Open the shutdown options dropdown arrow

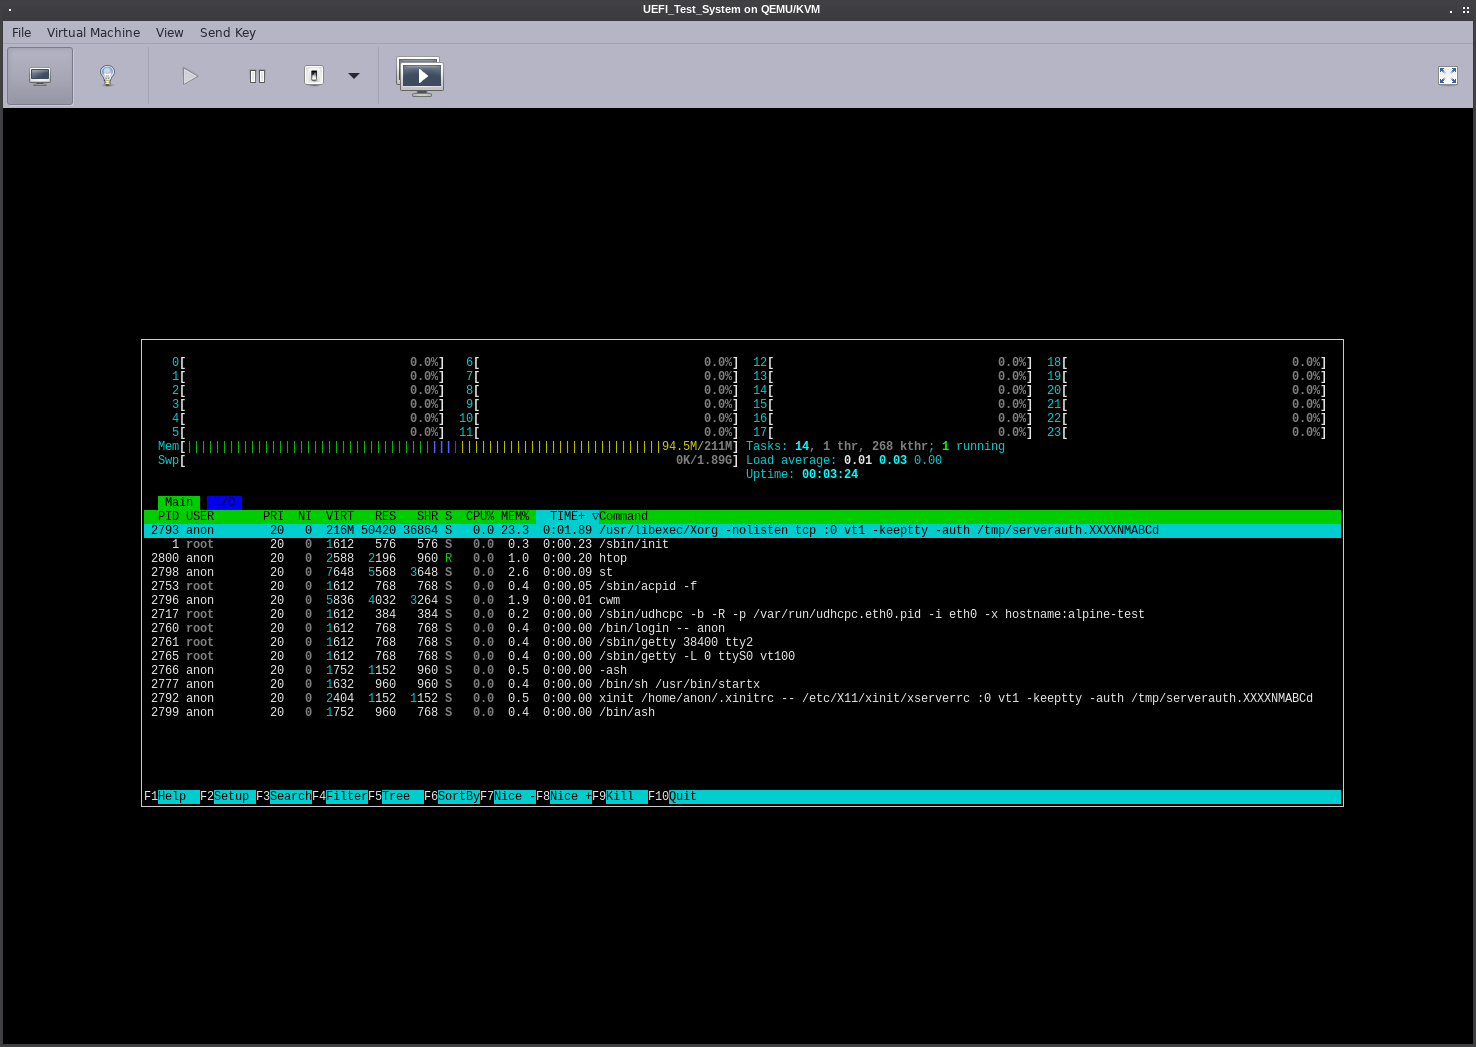(x=354, y=76)
